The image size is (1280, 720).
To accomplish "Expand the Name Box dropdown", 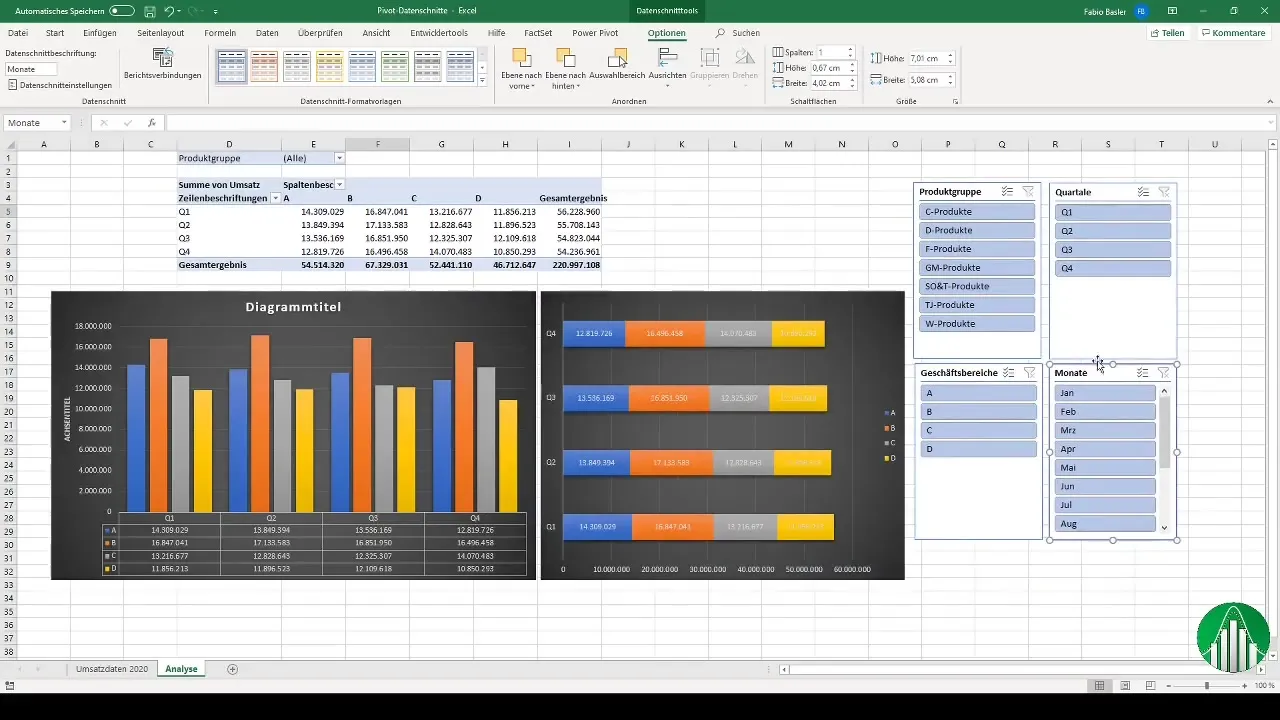I will [x=64, y=123].
